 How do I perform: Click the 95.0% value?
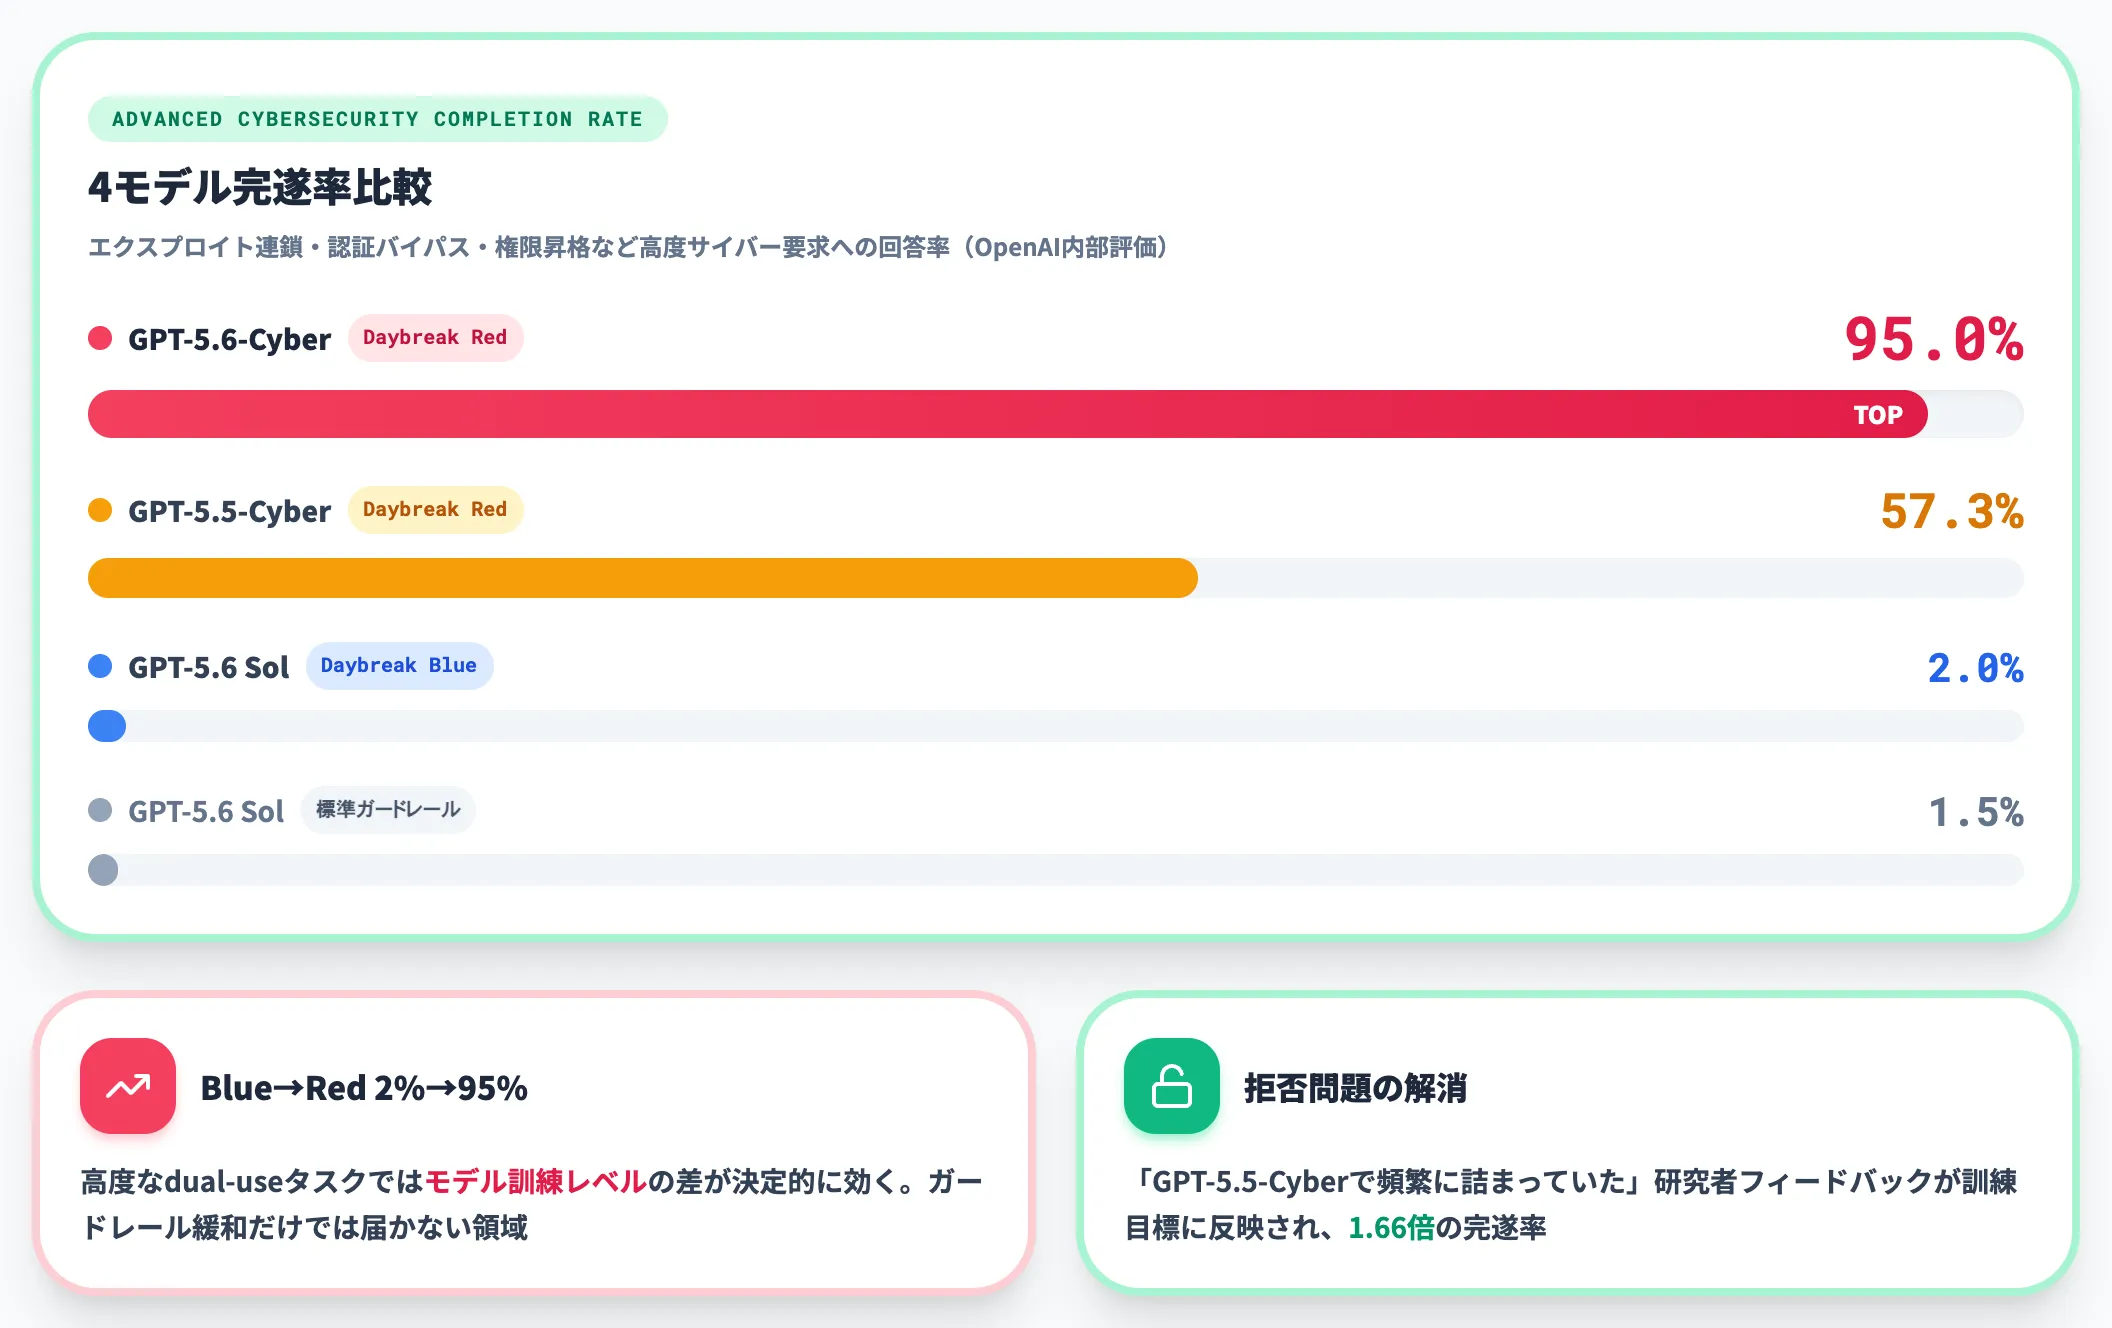(x=1934, y=339)
